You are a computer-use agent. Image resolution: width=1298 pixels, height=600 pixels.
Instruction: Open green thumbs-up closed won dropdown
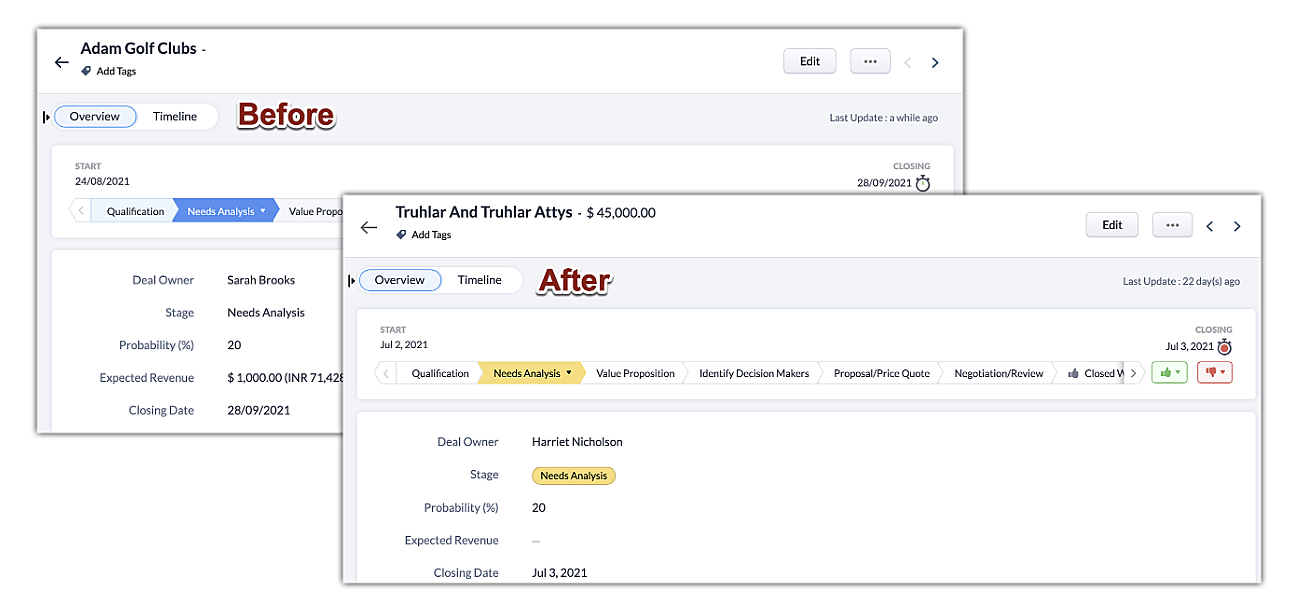pyautogui.click(x=1169, y=373)
